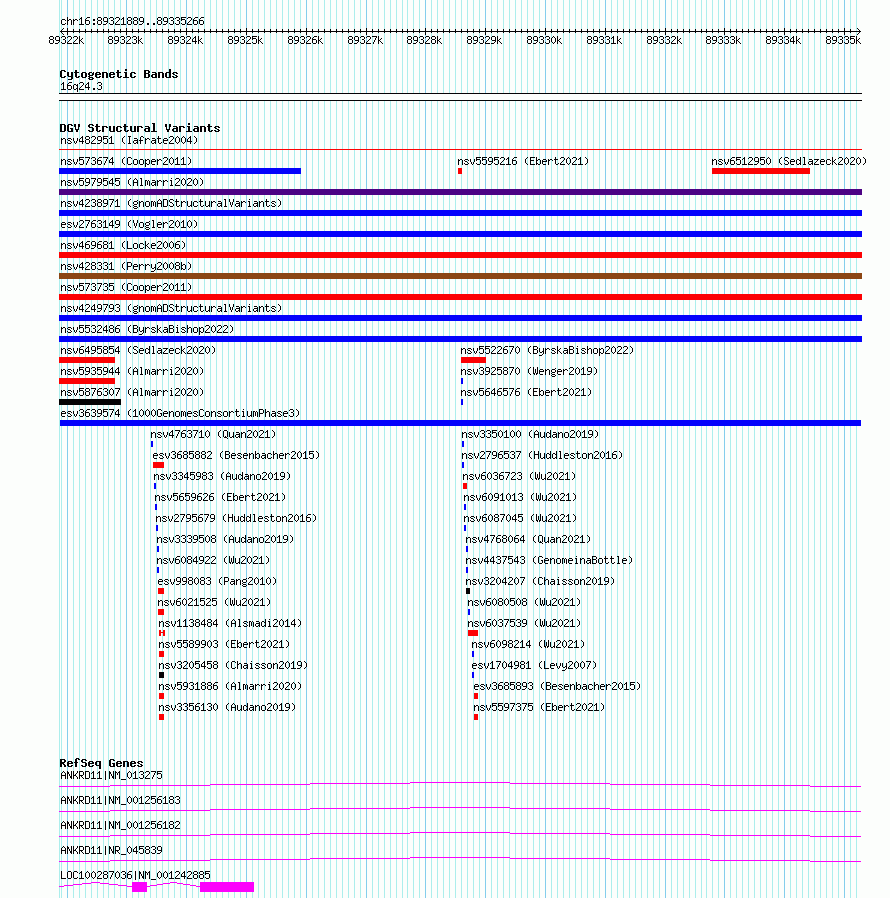Click the large magenta exon of LOC100287036
Viewport: 890px width, 898px height.
point(227,887)
